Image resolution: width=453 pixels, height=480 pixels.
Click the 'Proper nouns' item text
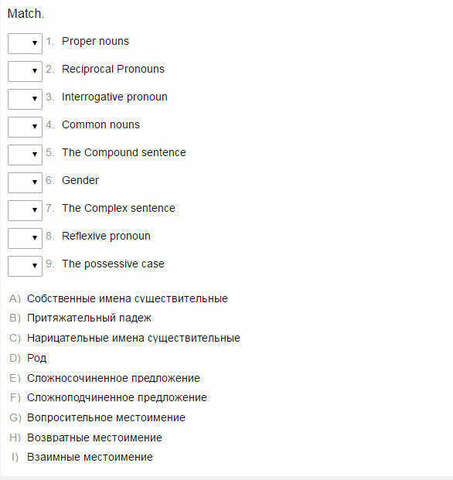pos(95,41)
